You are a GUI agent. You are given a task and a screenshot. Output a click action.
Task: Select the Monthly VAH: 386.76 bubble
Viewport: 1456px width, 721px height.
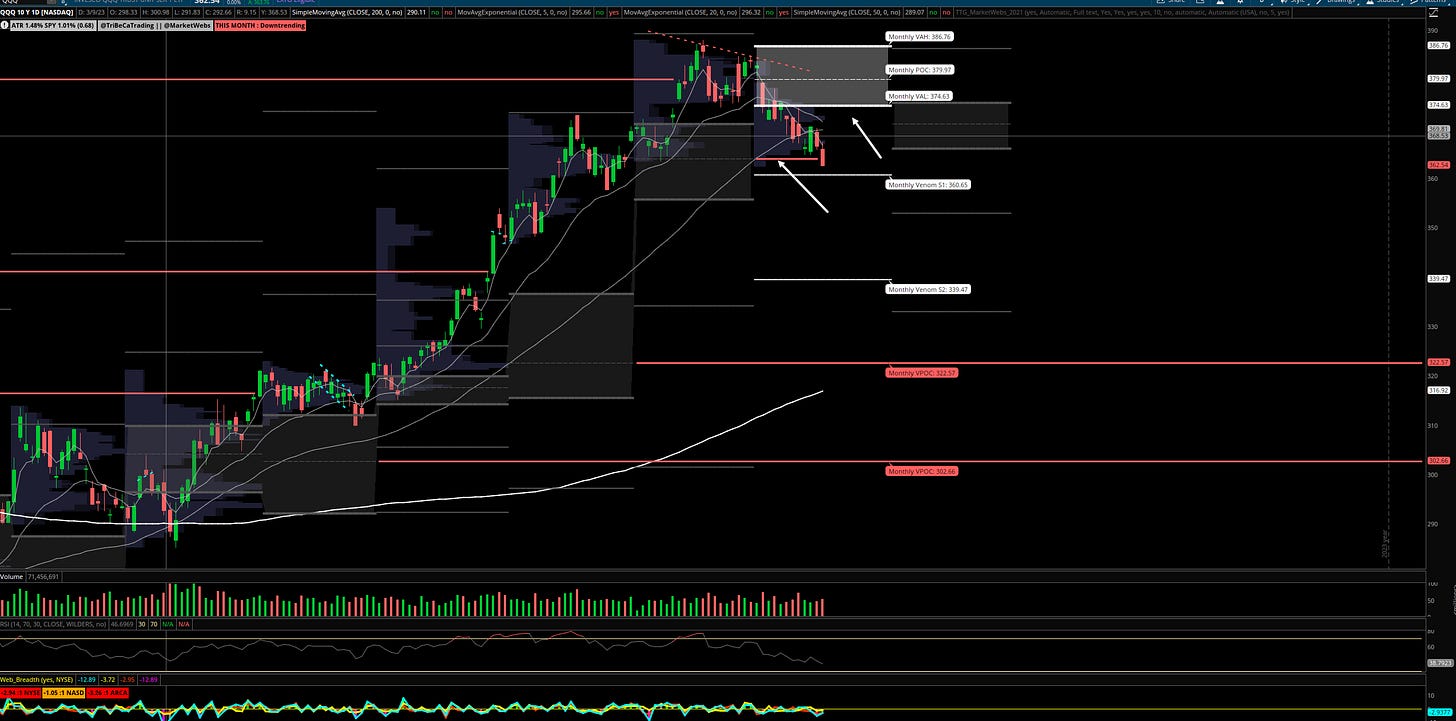click(x=920, y=38)
